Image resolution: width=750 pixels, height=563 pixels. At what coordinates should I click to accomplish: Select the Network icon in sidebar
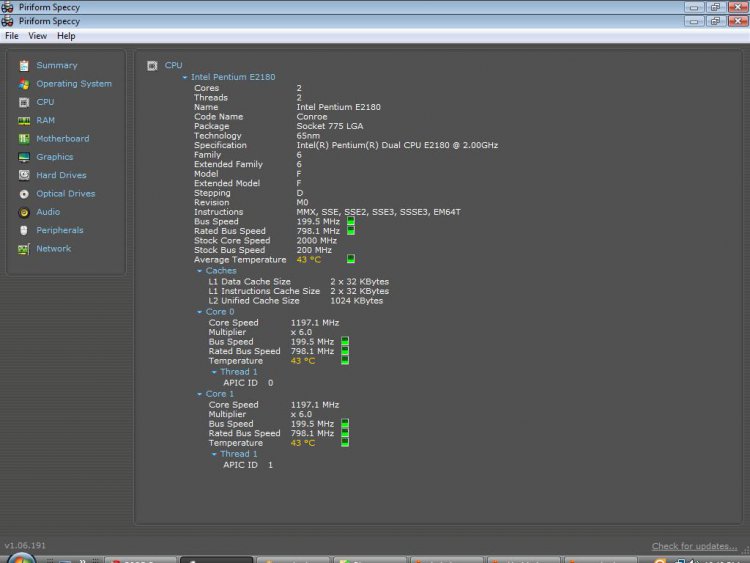click(x=24, y=249)
